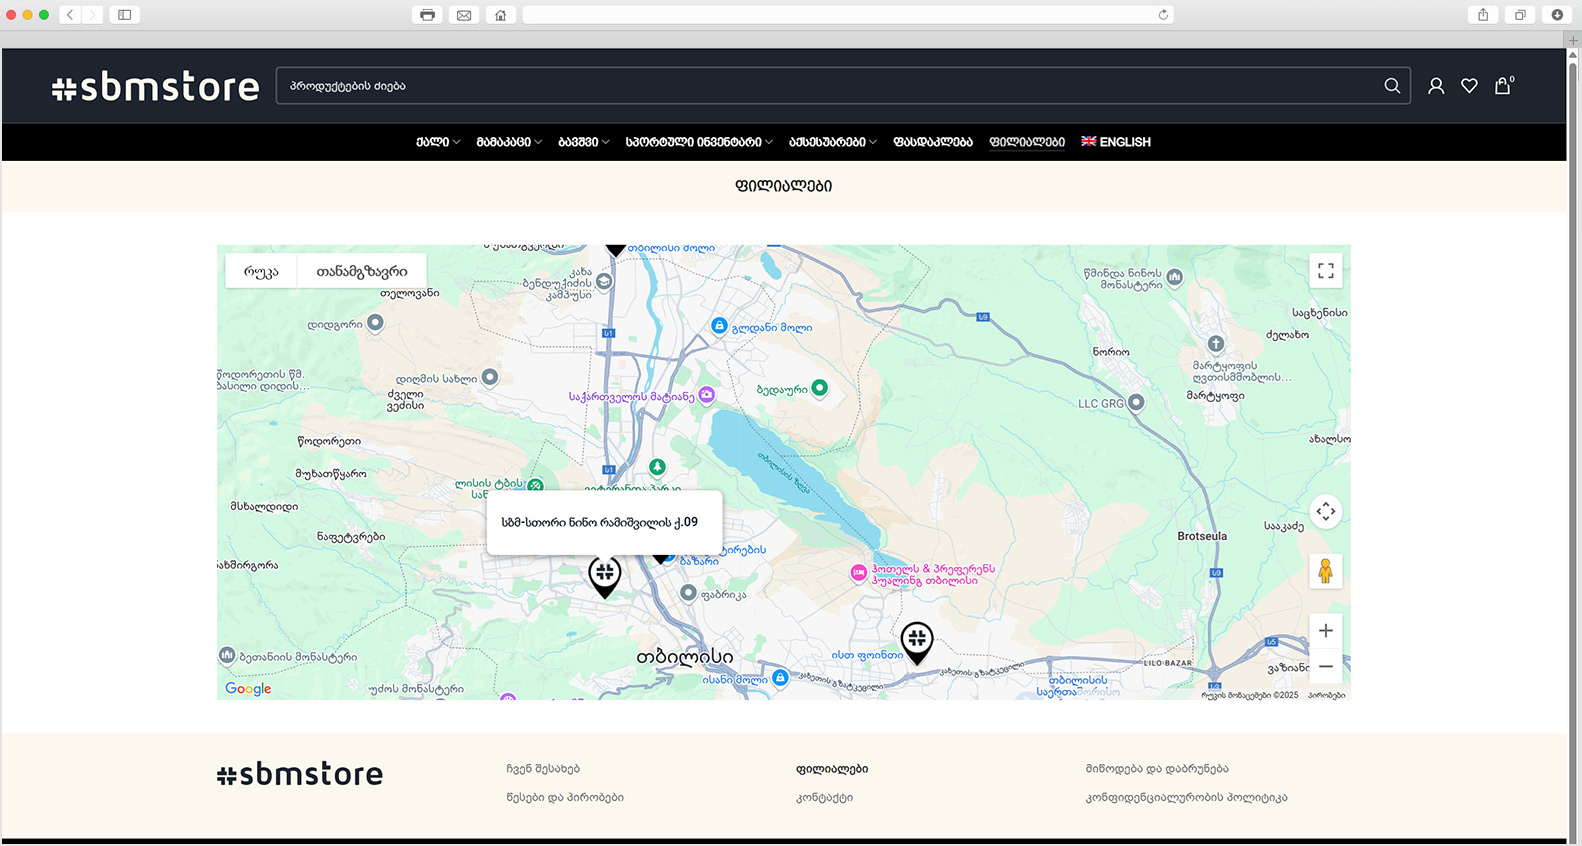Expand the აქსესუარები dropdown menu
Viewport: 1582px width, 846px height.
click(833, 142)
